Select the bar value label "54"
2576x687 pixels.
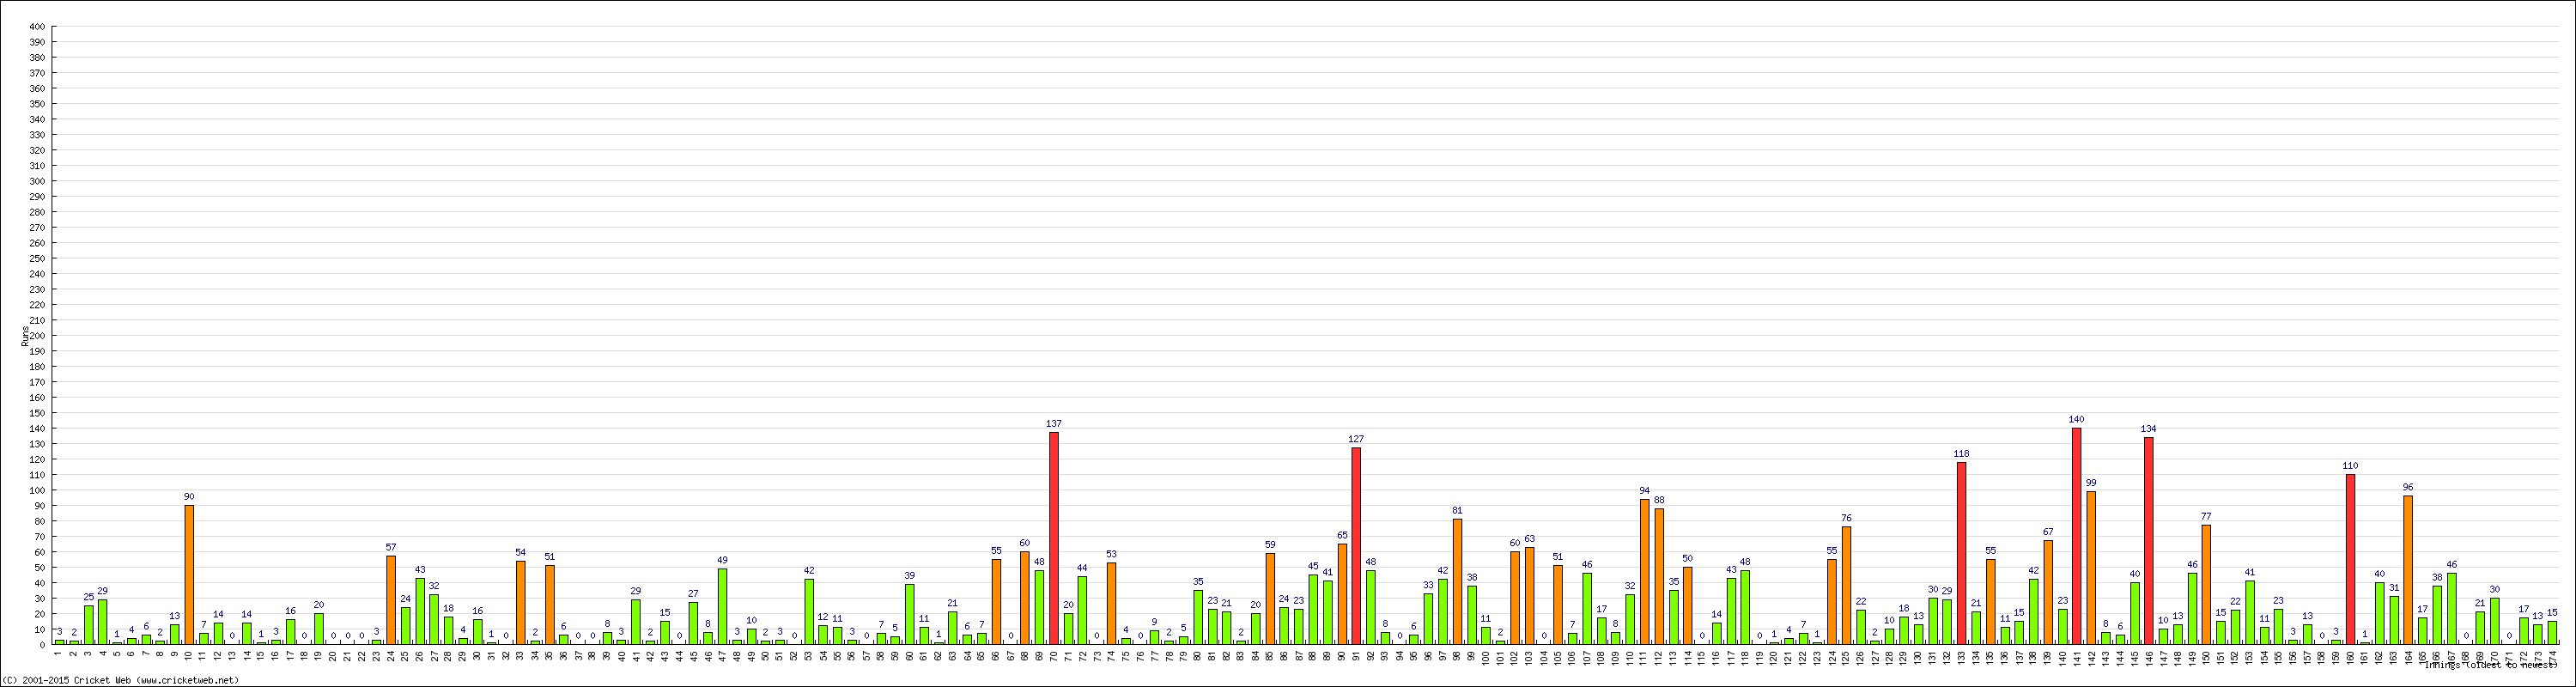[x=520, y=552]
